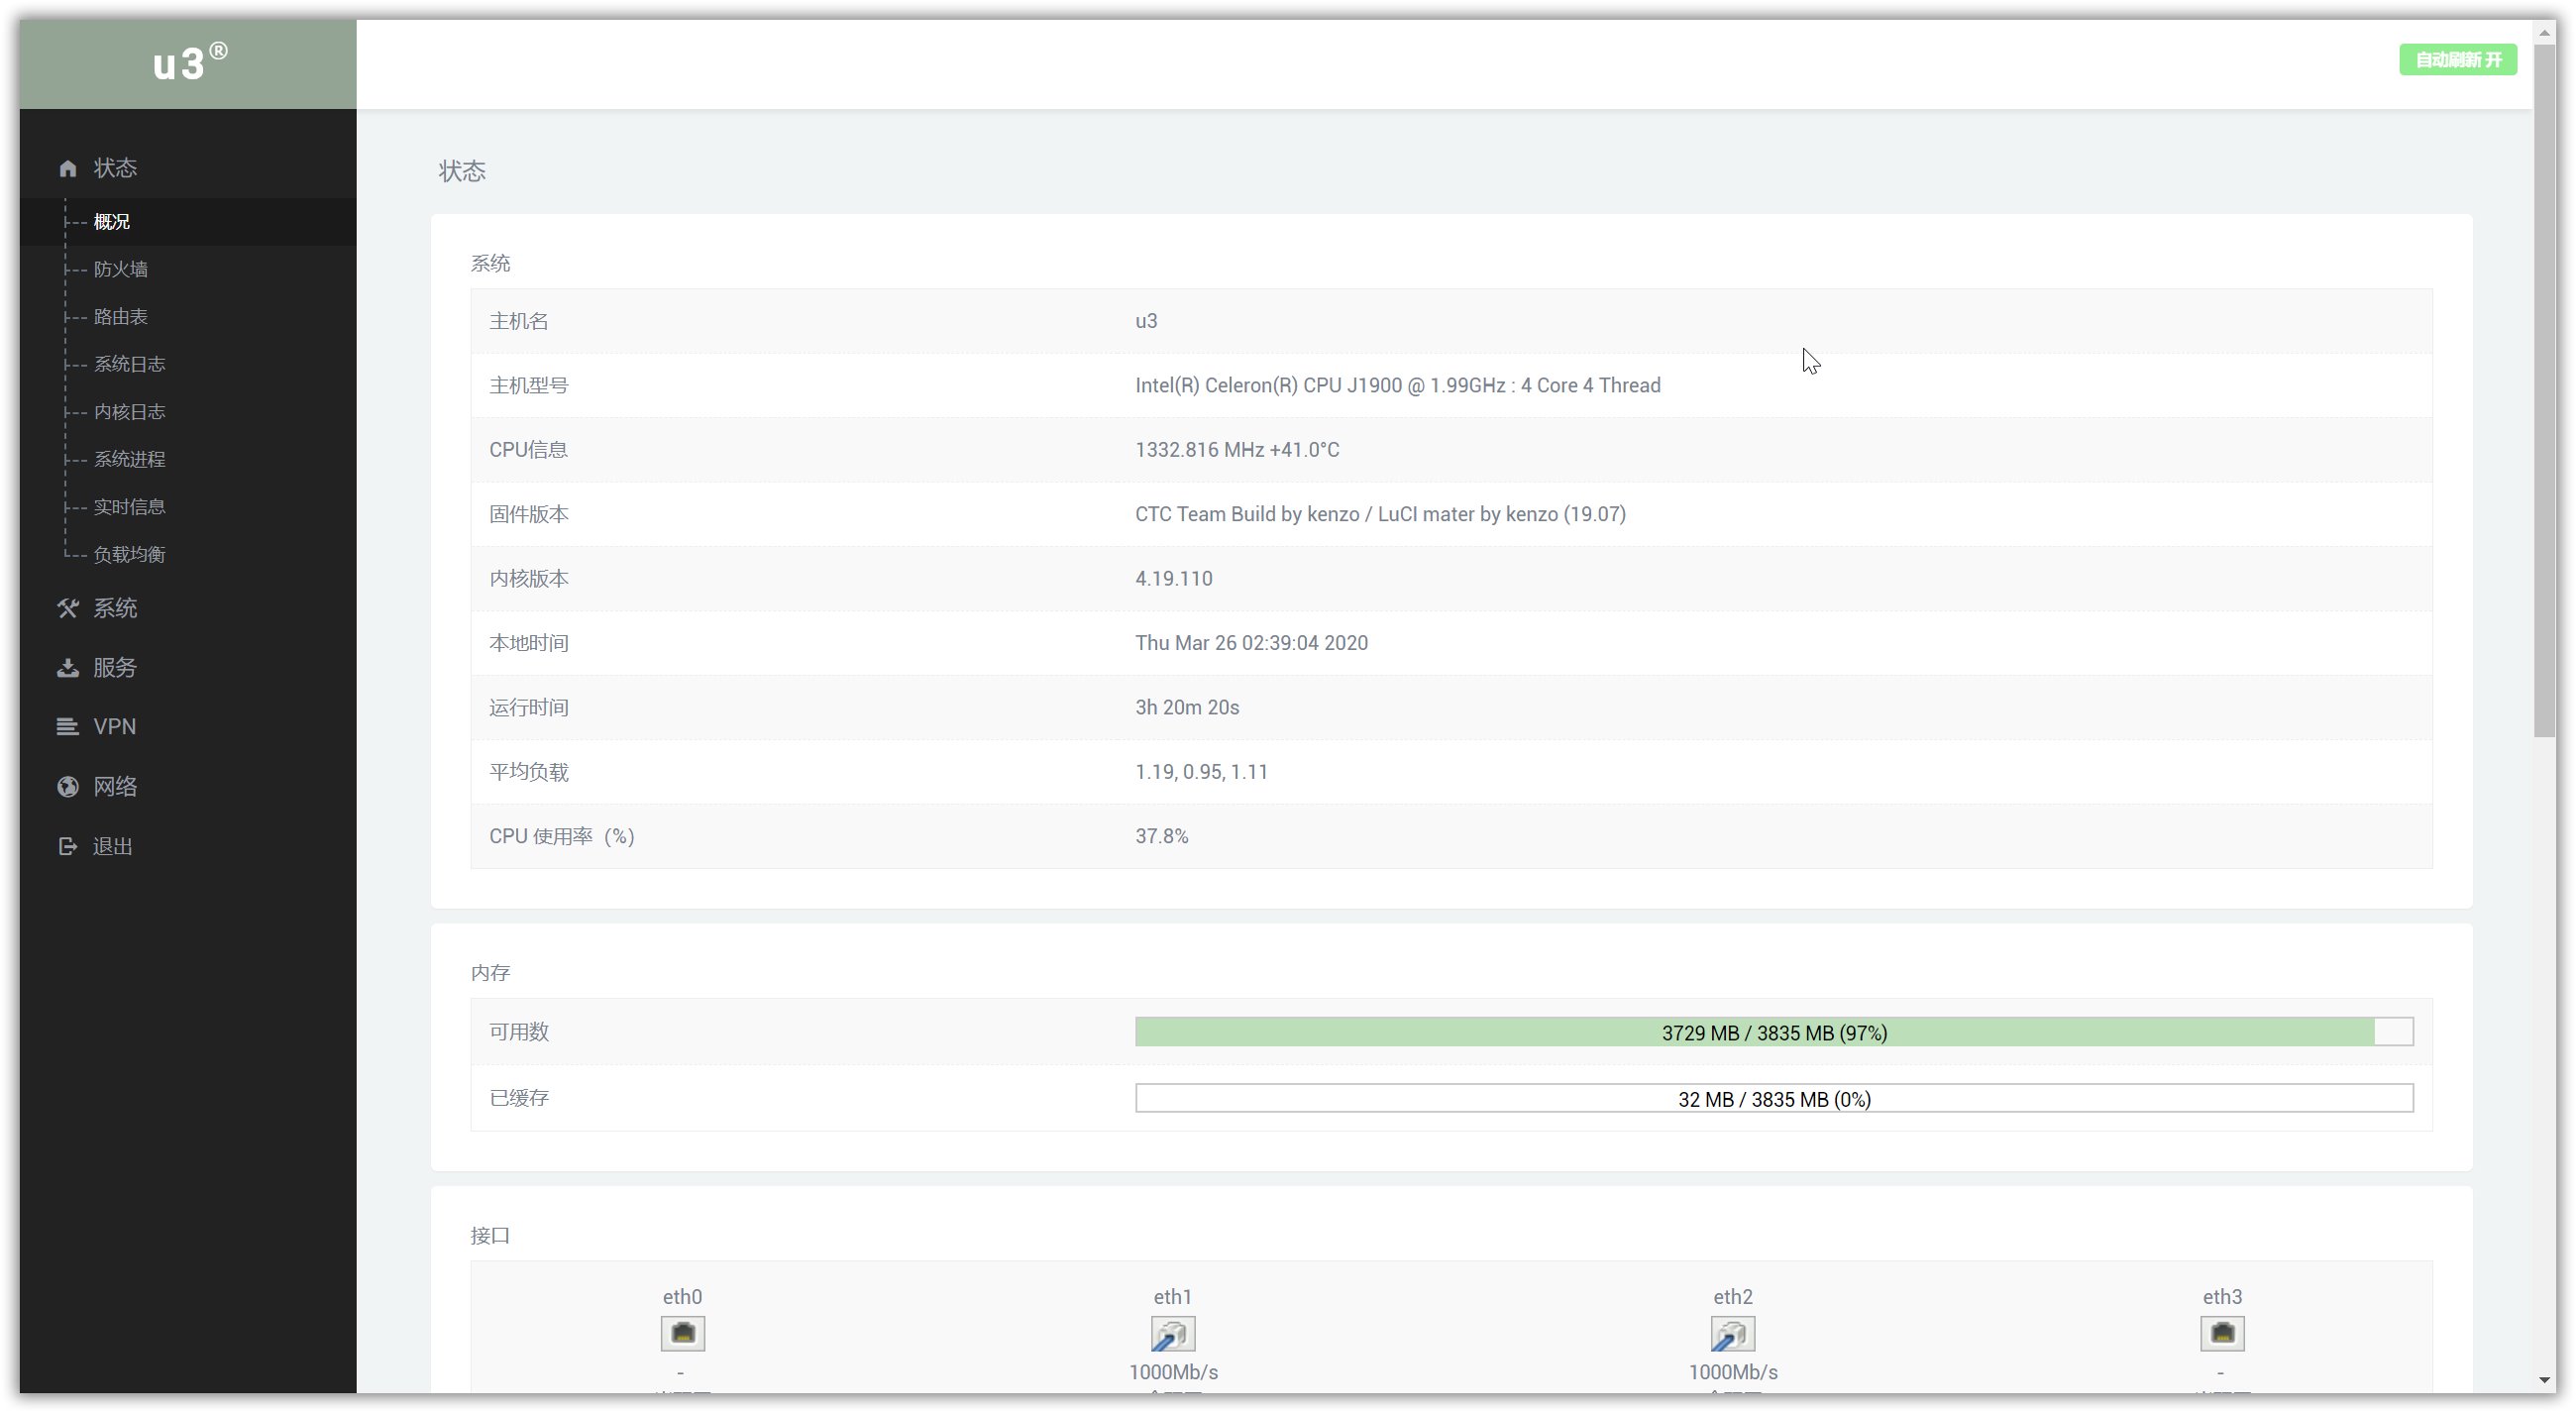Expand the VPN menu section
This screenshot has width=2576, height=1413.
coord(115,725)
